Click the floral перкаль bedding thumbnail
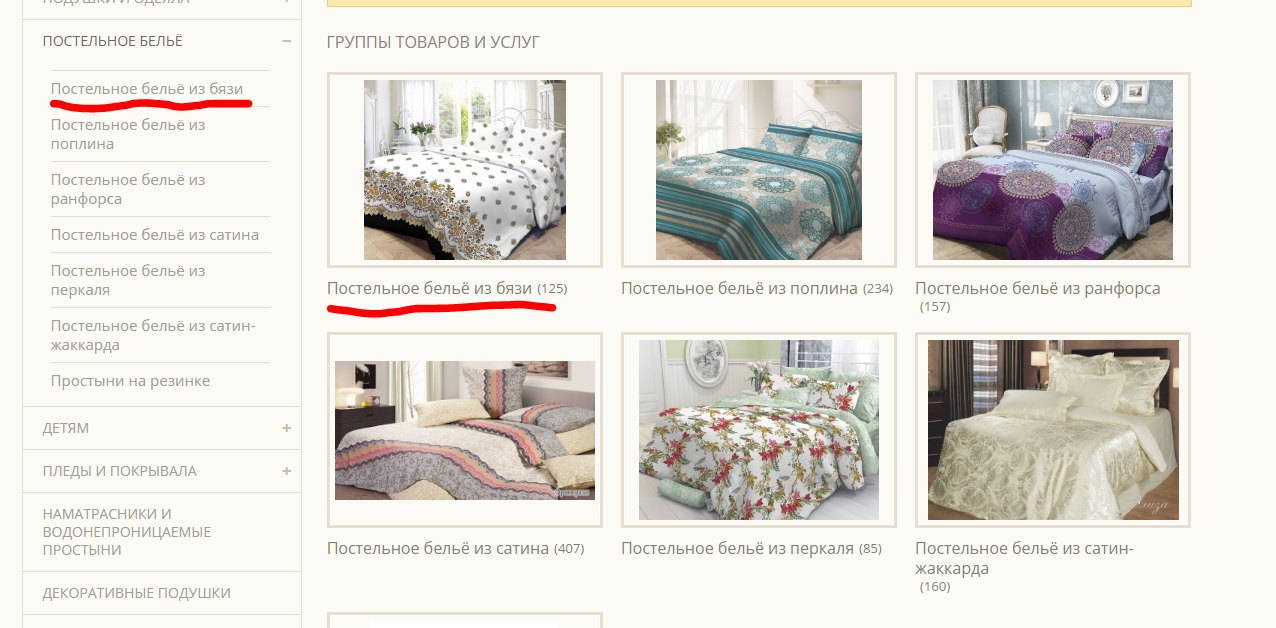Image resolution: width=1276 pixels, height=628 pixels. pos(759,430)
